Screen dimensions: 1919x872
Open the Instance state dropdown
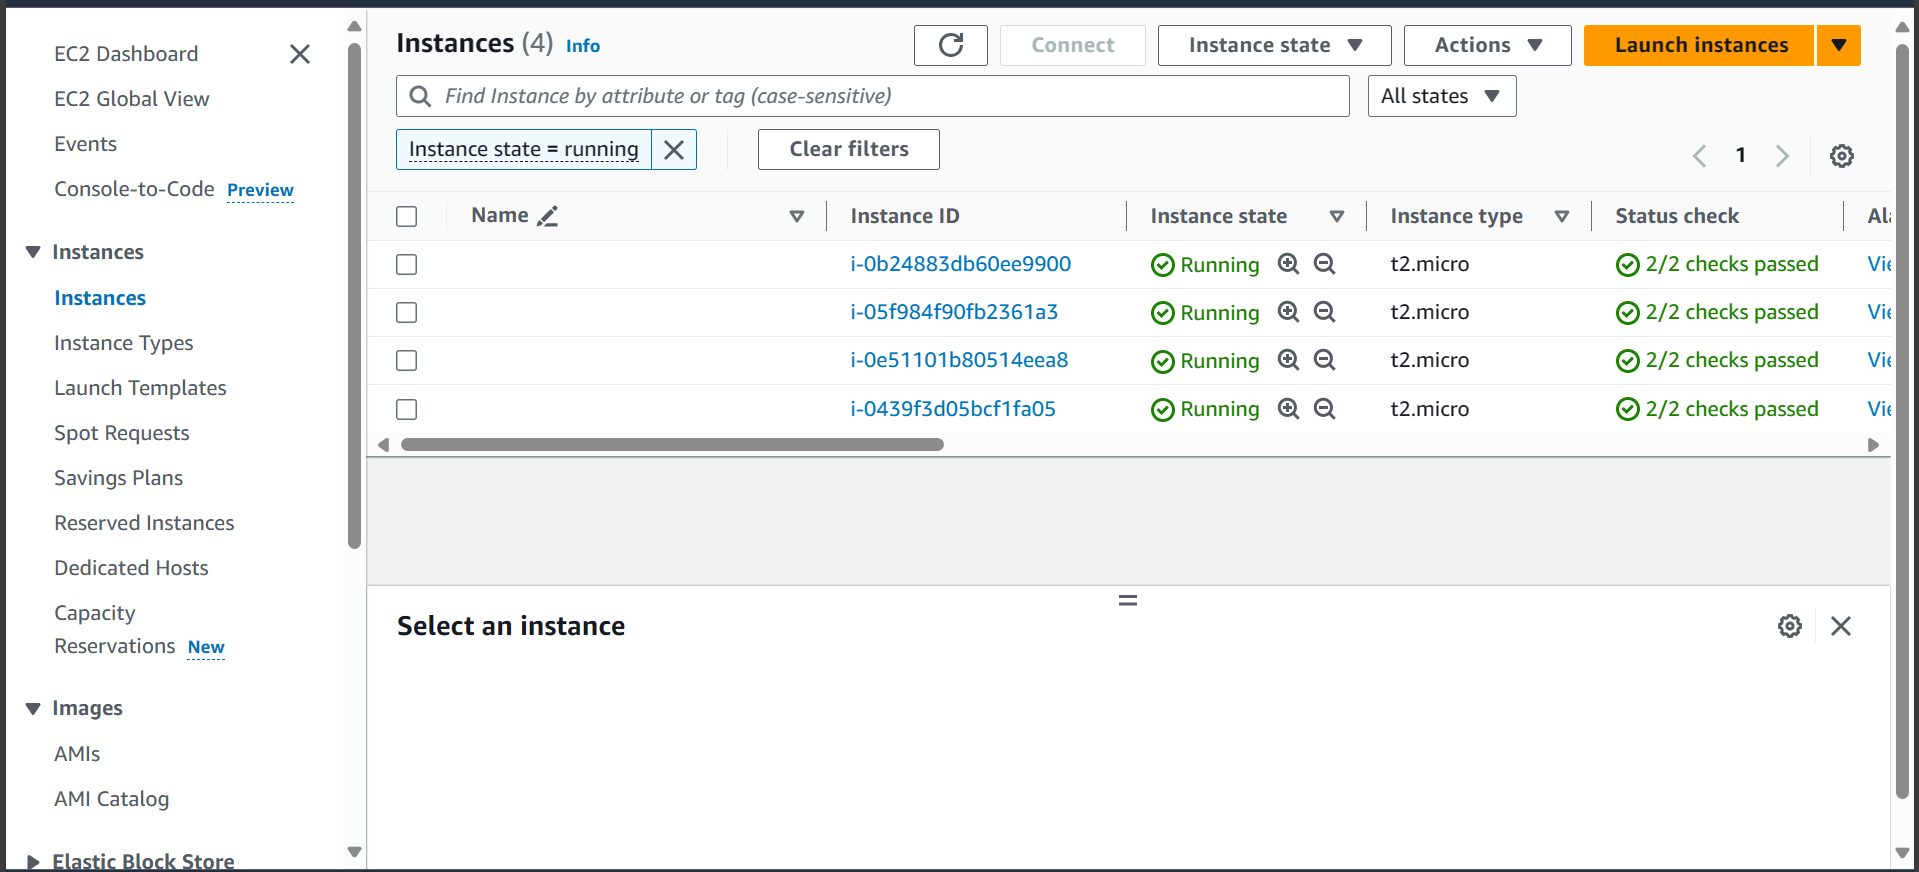point(1274,45)
